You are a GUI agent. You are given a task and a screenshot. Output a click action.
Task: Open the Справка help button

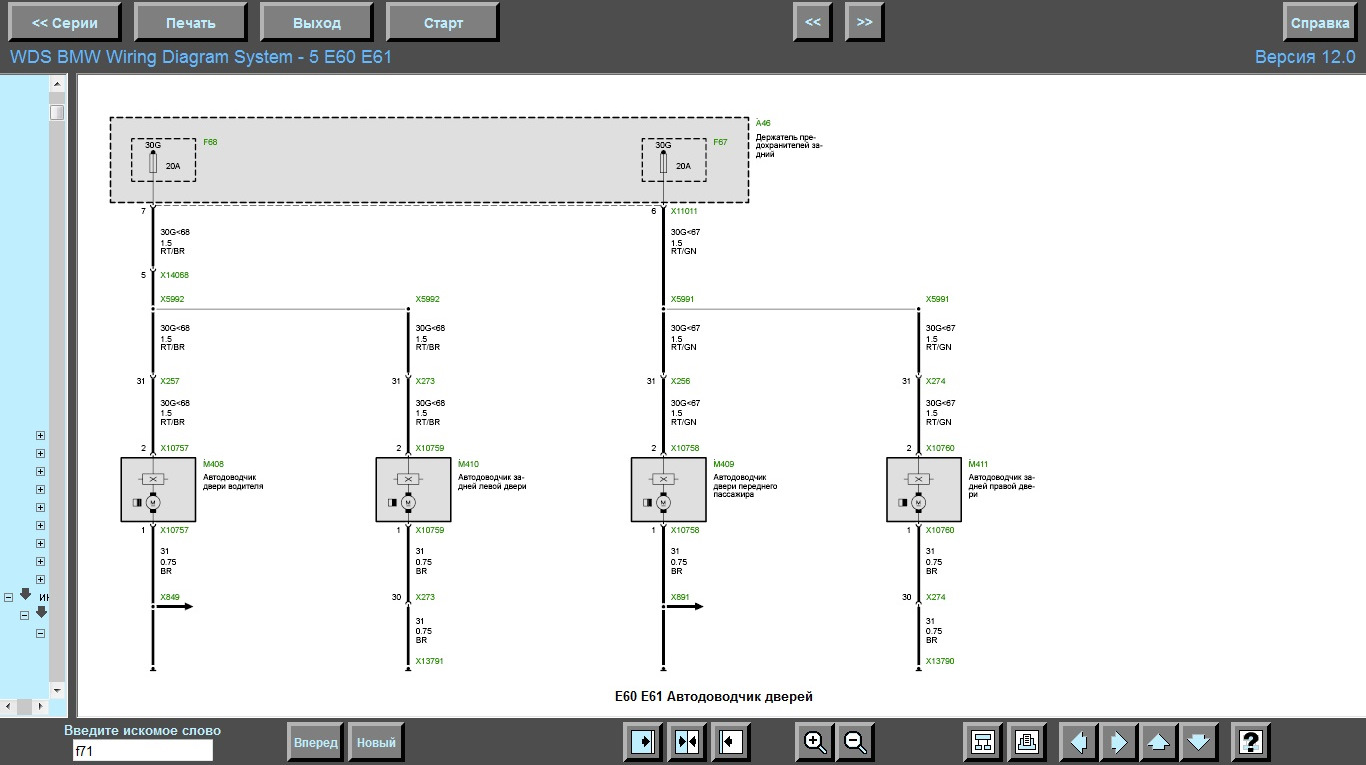[x=1320, y=23]
